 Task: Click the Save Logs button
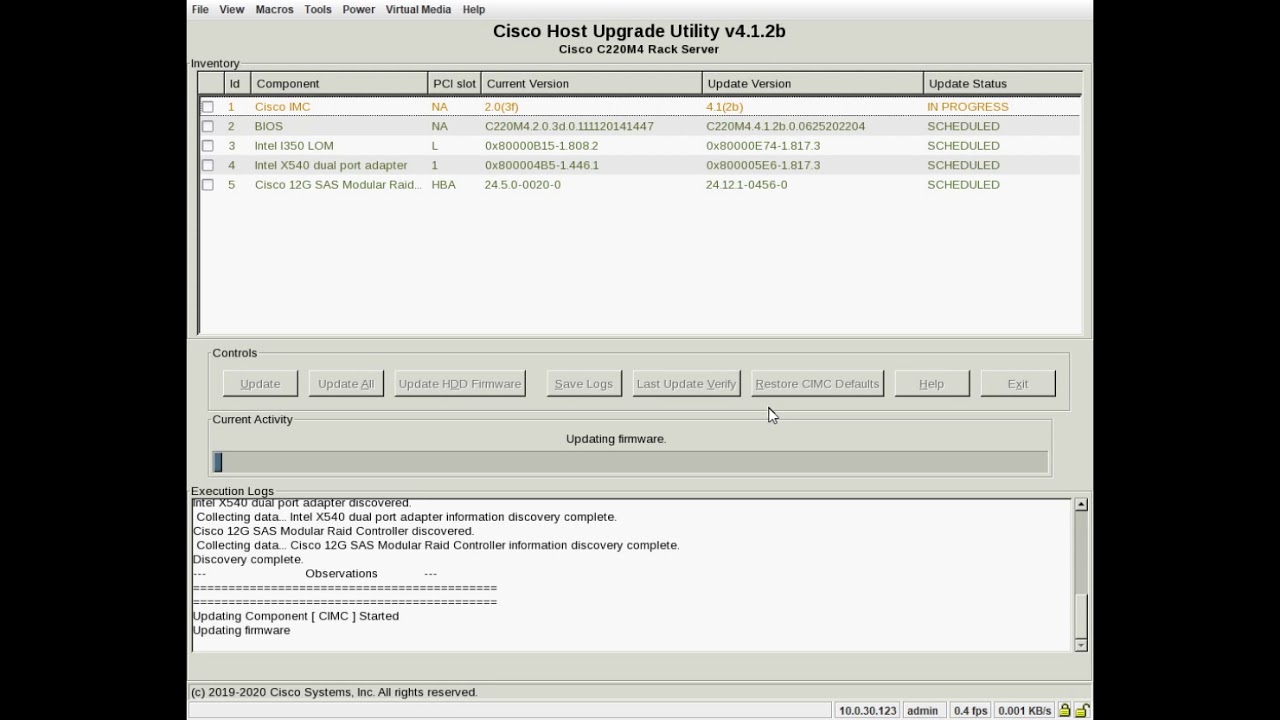584,384
